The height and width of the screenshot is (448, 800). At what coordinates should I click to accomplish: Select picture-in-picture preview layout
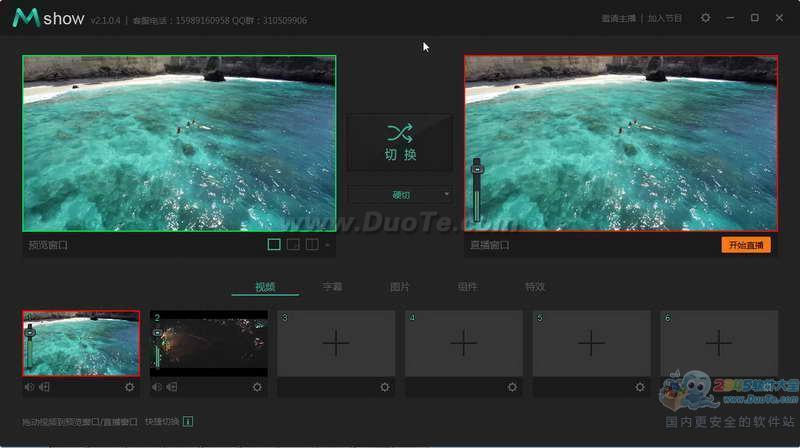293,244
